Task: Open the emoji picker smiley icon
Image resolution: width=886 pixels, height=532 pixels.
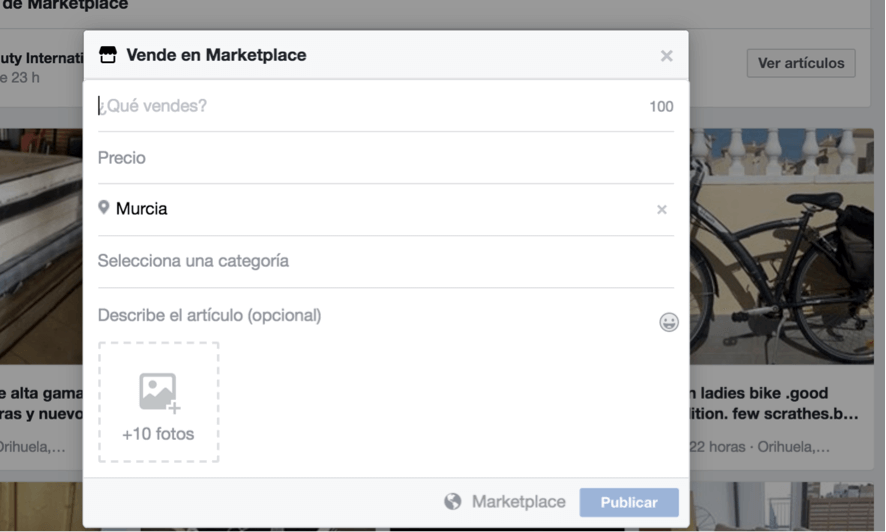Action: [669, 322]
